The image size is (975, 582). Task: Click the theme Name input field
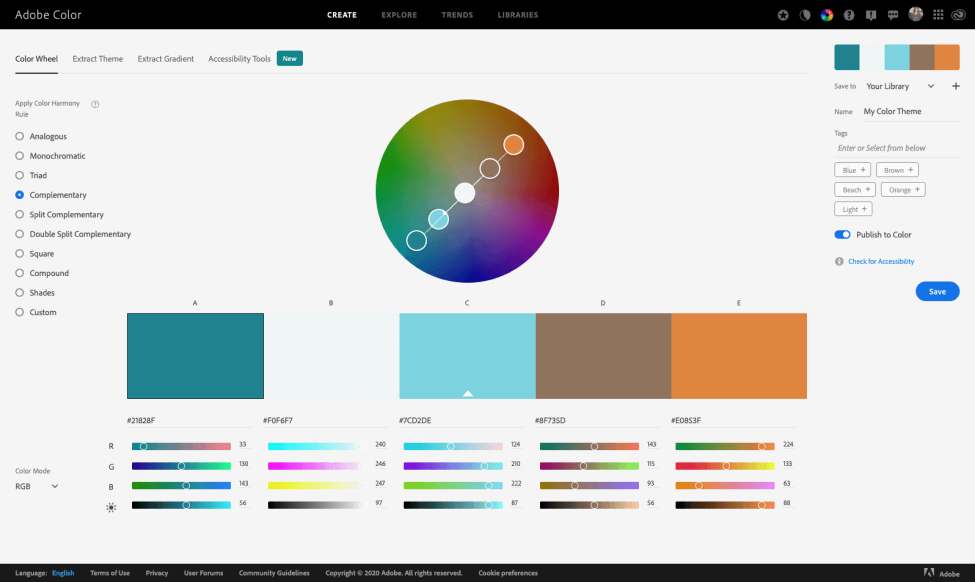[910, 112]
